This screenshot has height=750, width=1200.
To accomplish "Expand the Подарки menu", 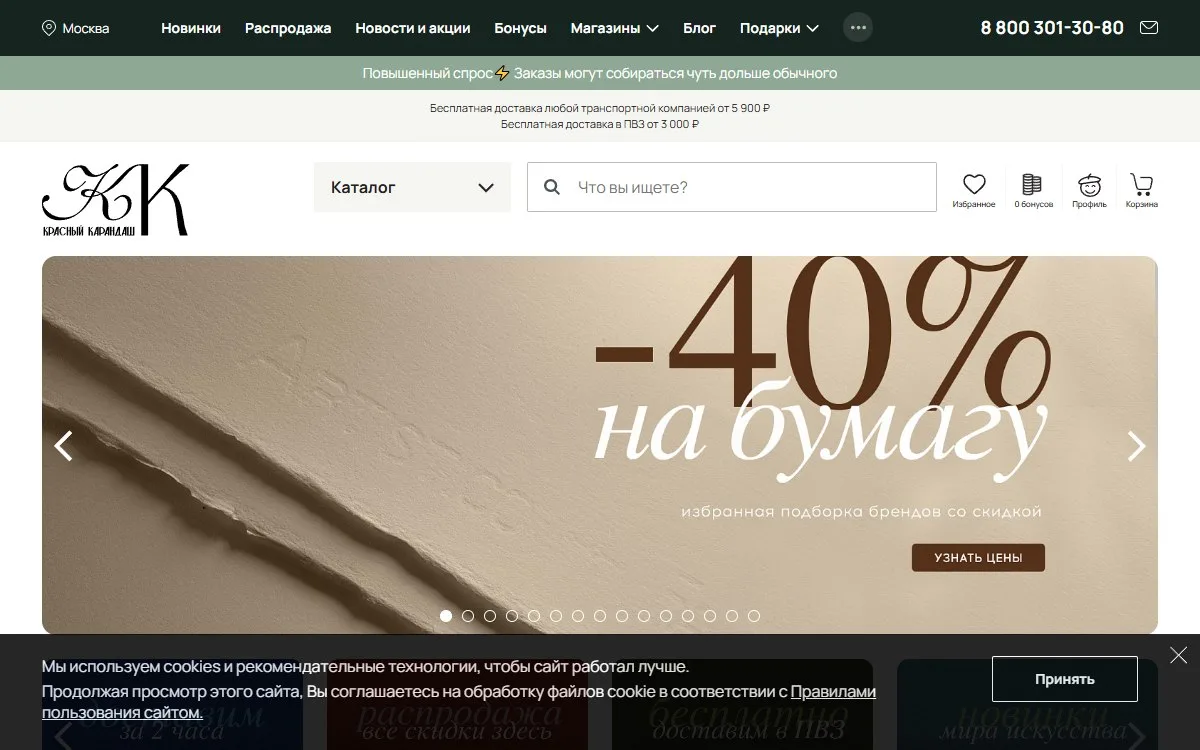I will coord(779,28).
